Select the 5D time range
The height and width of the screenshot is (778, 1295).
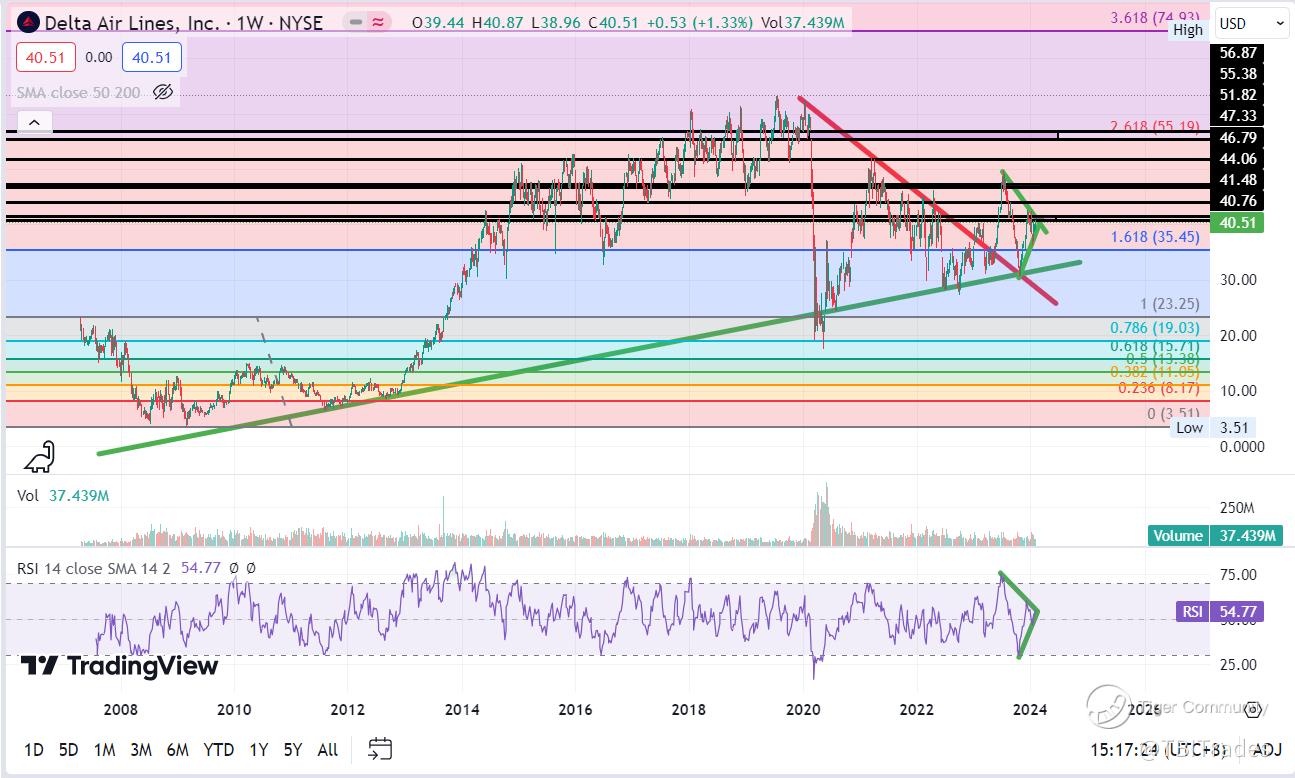click(x=68, y=749)
